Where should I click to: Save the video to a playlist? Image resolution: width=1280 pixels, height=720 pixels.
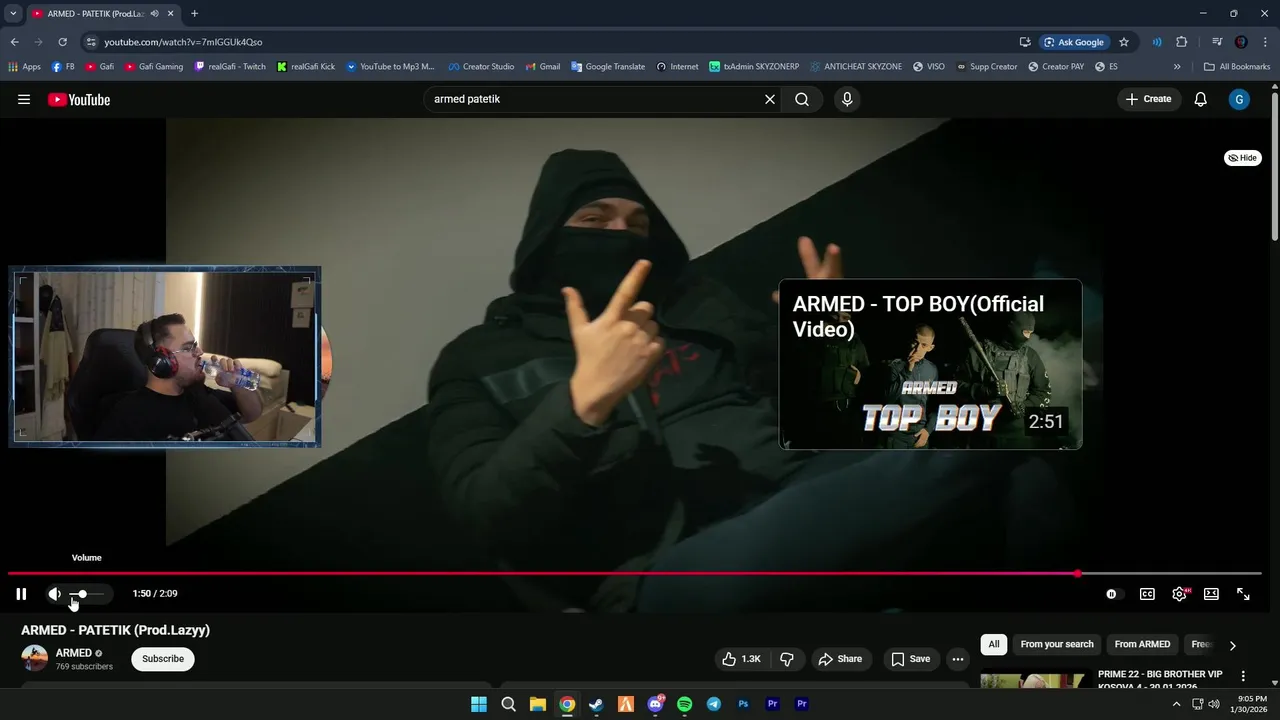(911, 659)
